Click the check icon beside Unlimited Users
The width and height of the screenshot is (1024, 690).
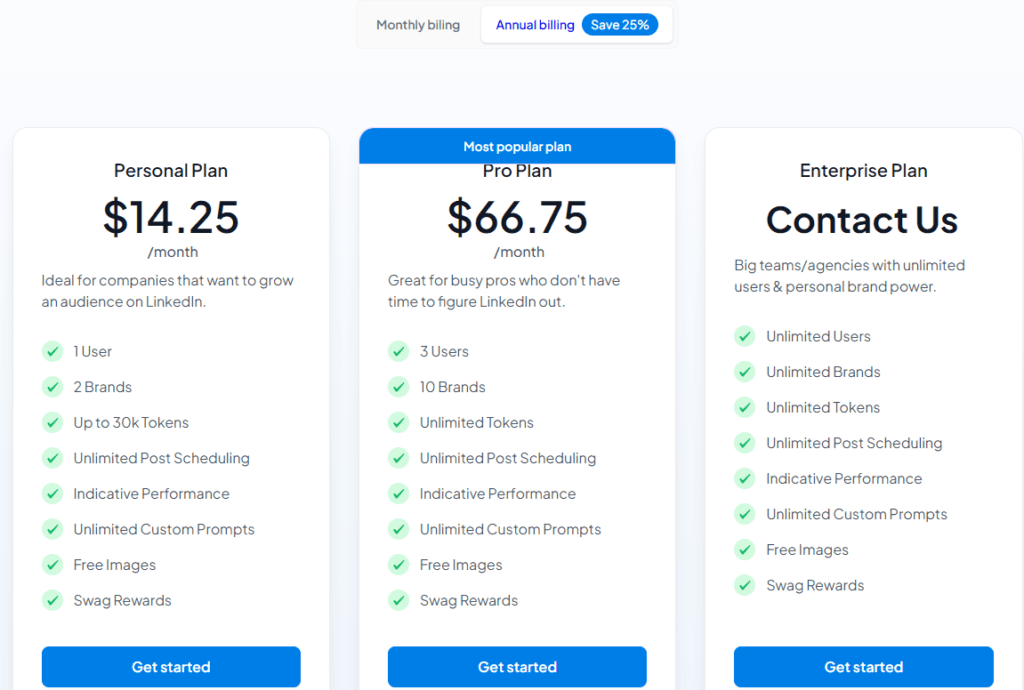click(744, 336)
